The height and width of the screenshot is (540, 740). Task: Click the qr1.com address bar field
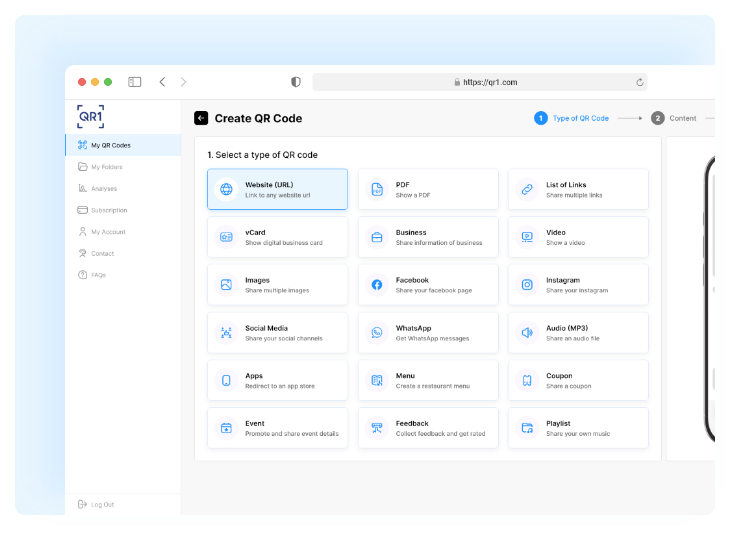point(480,82)
